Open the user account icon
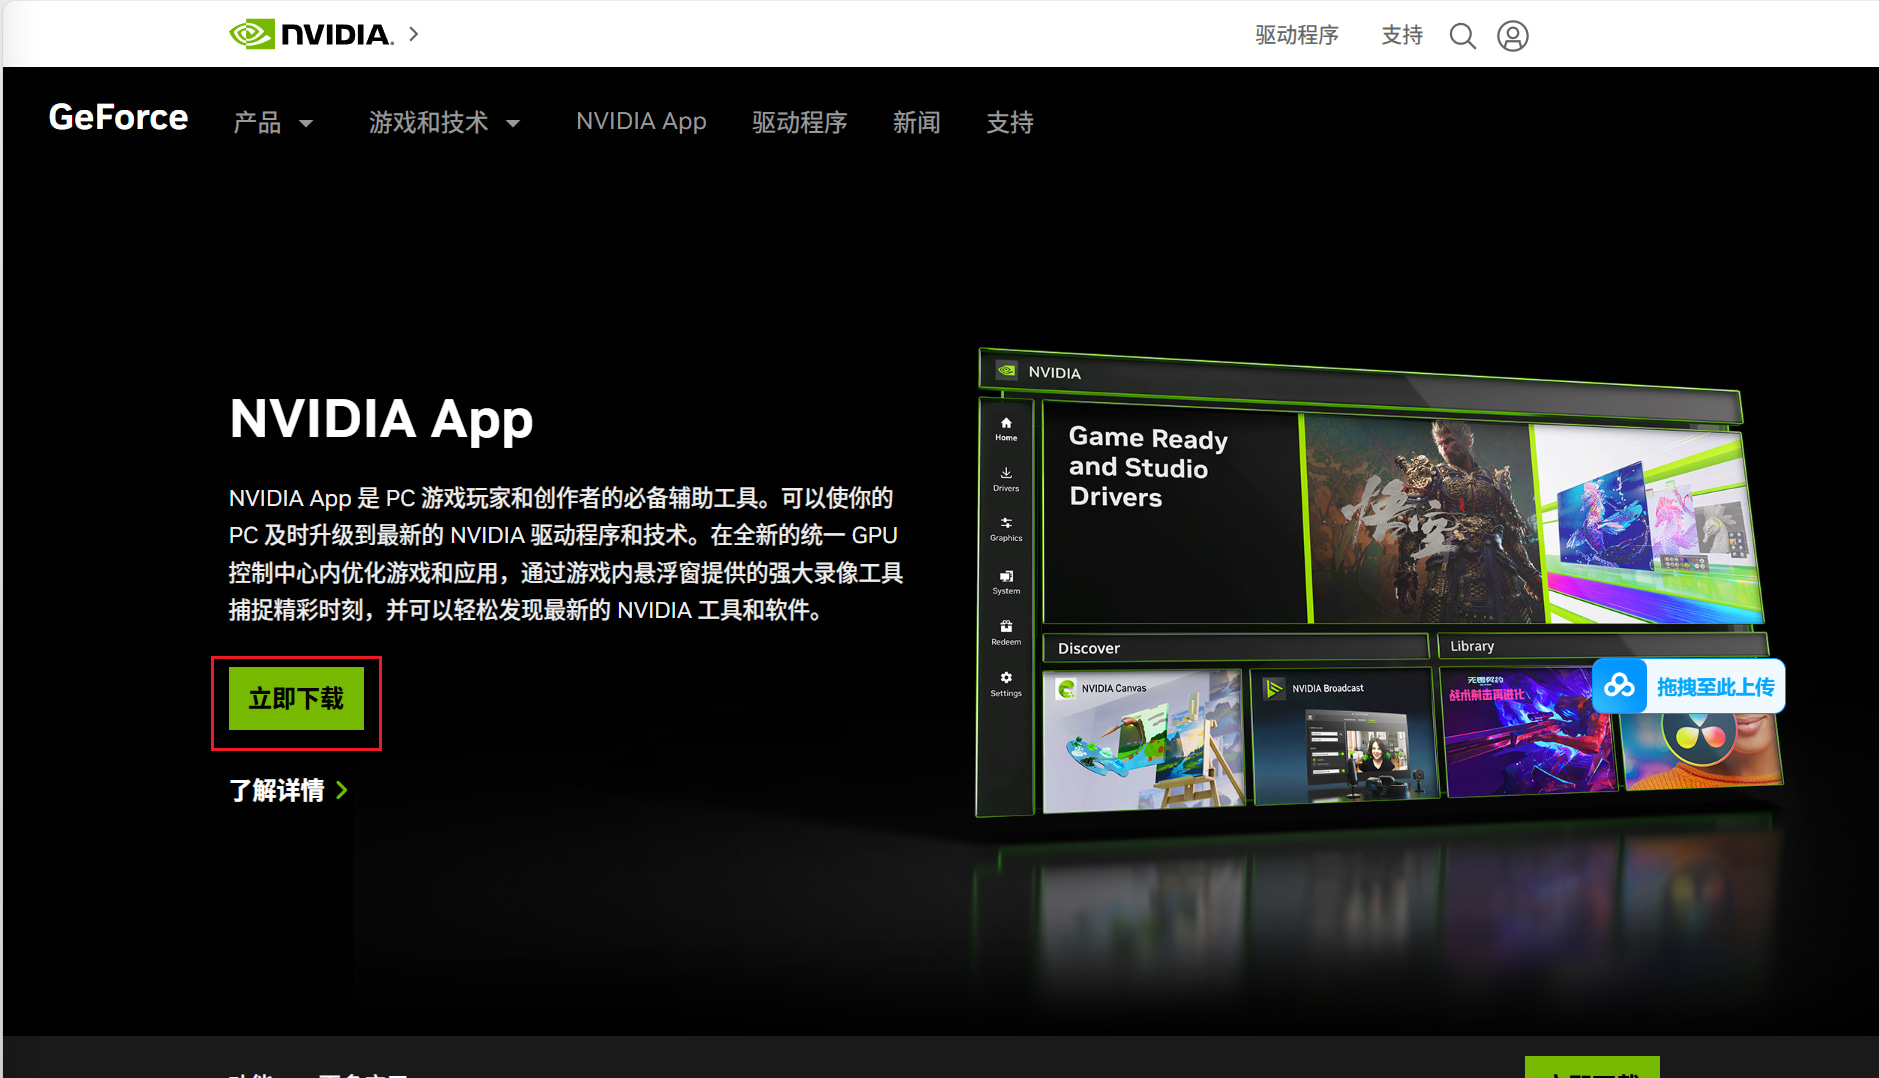 pos(1512,36)
